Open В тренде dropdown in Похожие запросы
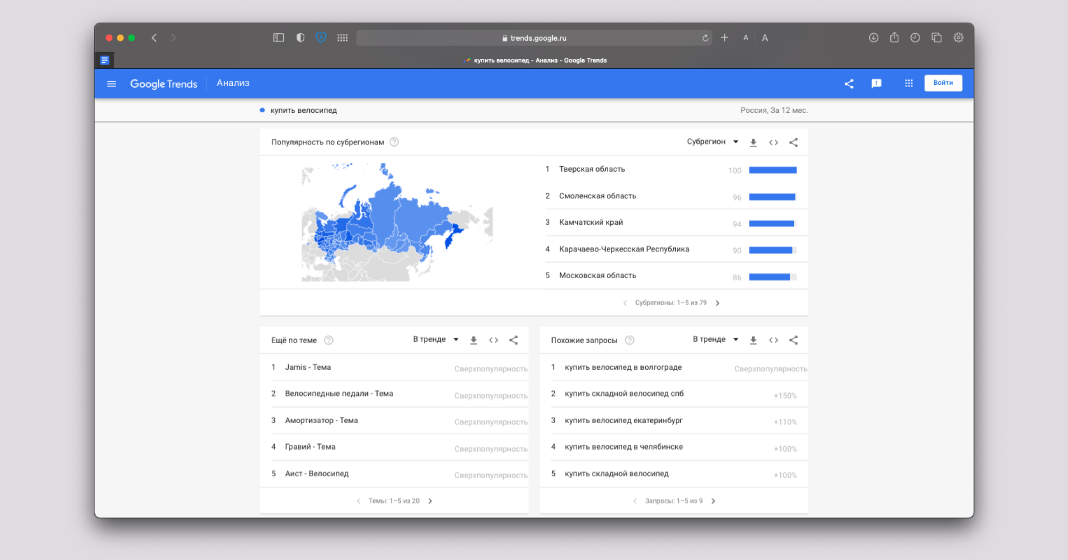The width and height of the screenshot is (1068, 560). pyautogui.click(x=715, y=340)
